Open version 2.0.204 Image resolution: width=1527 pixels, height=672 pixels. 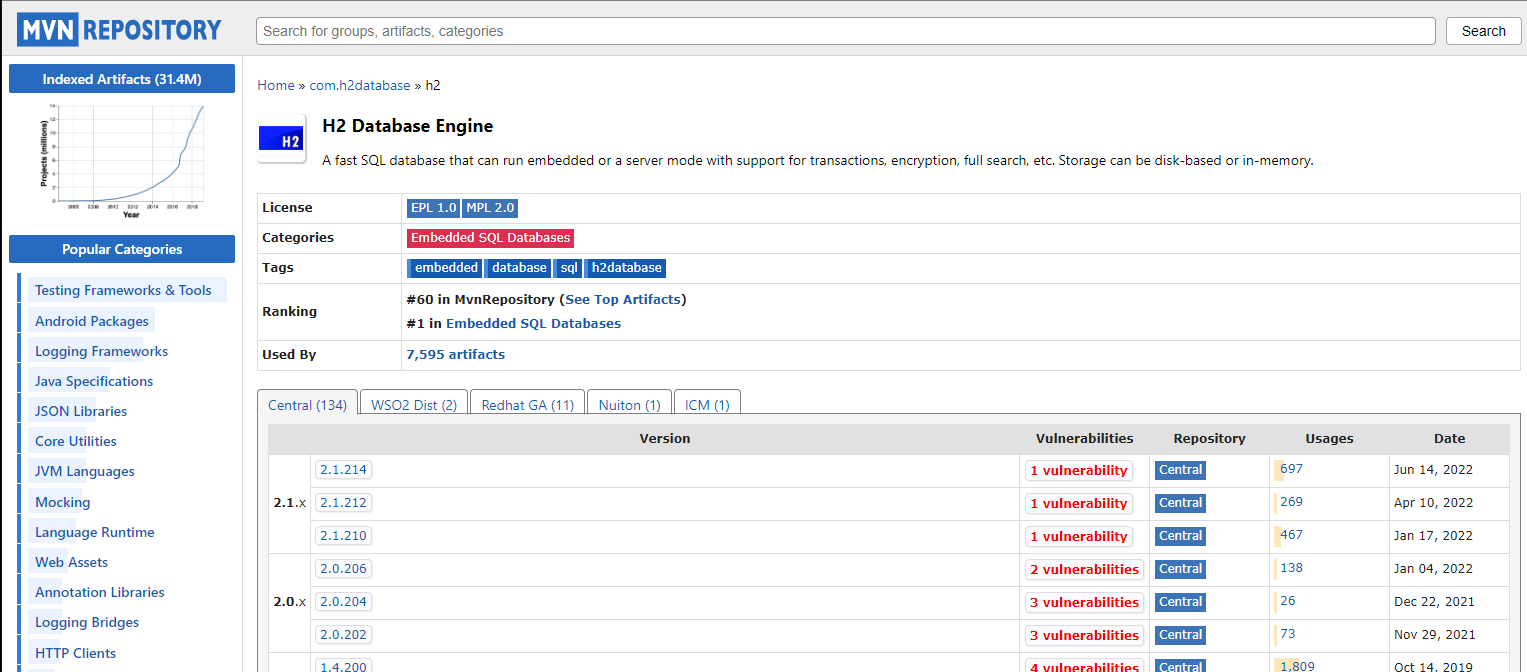343,601
